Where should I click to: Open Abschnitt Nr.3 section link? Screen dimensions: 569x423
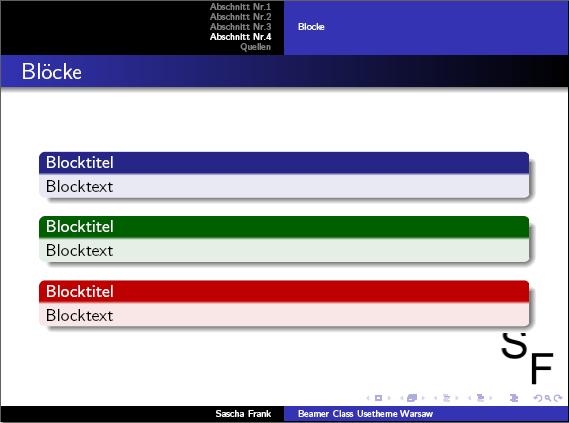(x=240, y=27)
